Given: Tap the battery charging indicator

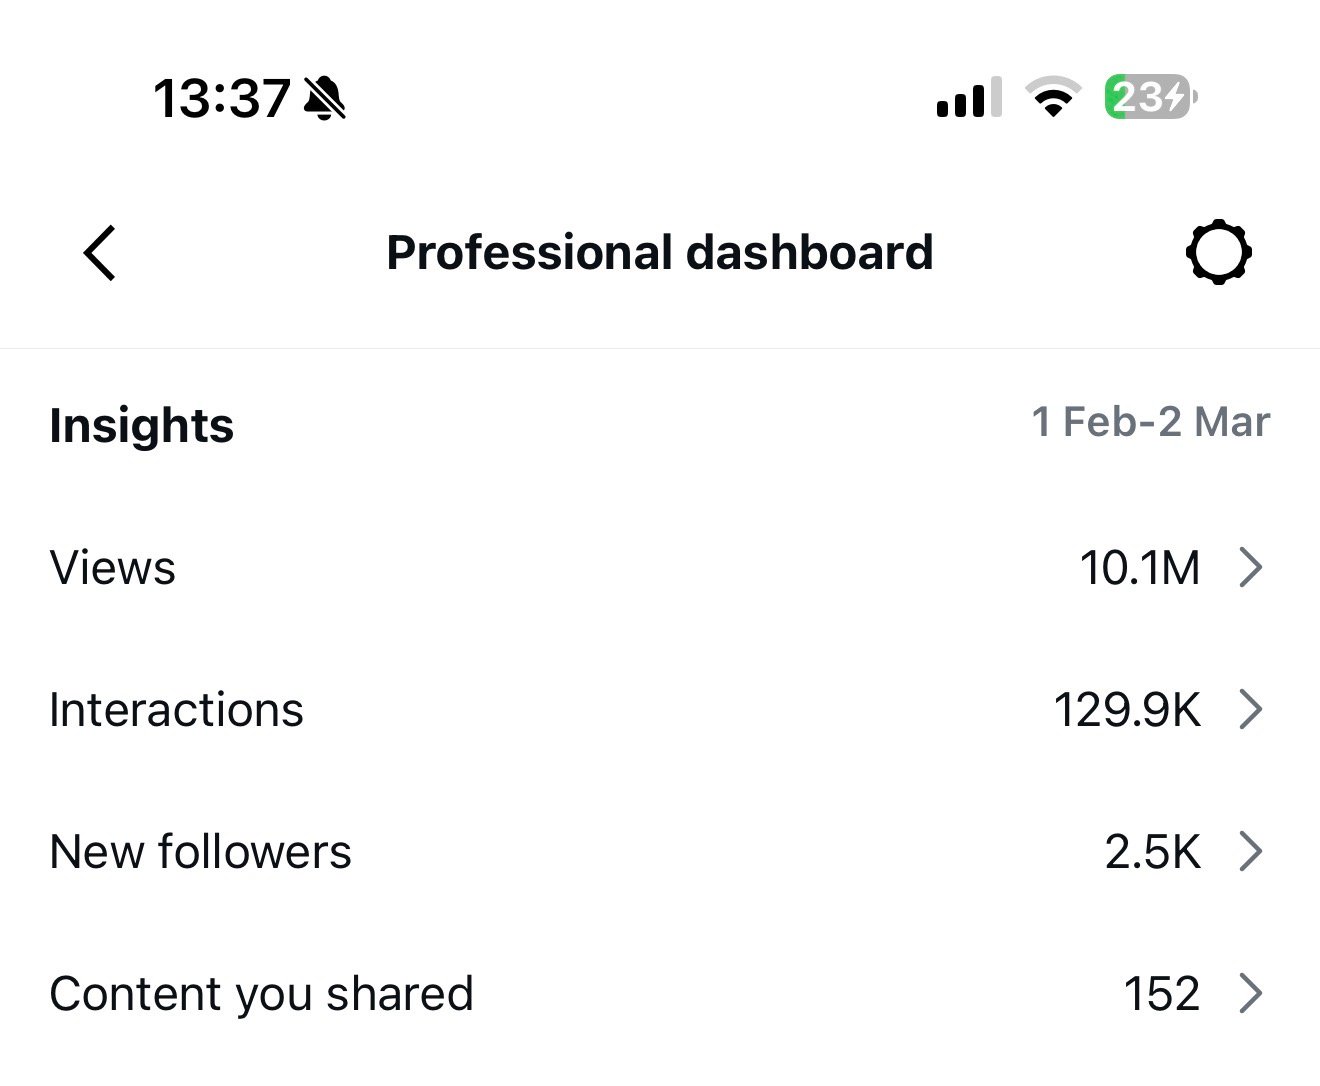Looking at the screenshot, I should click(x=1150, y=98).
